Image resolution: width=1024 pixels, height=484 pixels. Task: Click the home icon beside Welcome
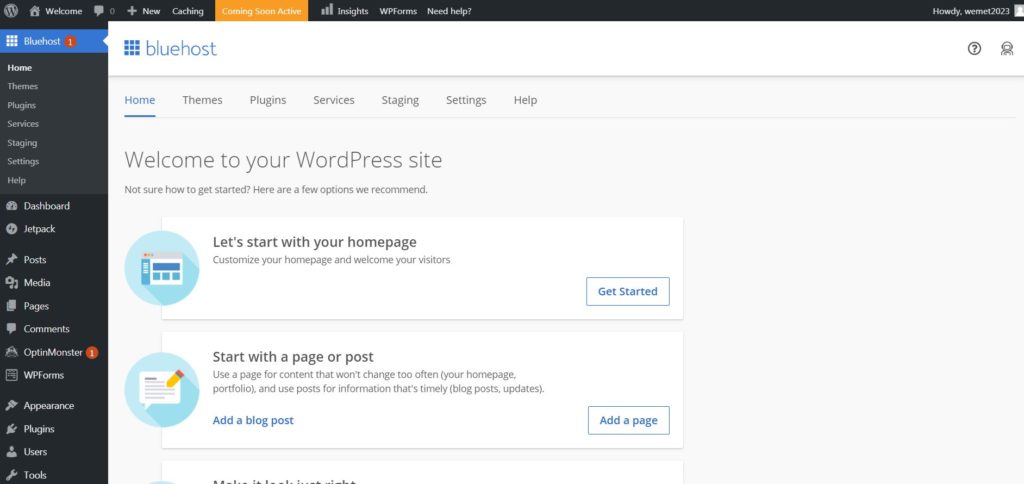click(35, 10)
